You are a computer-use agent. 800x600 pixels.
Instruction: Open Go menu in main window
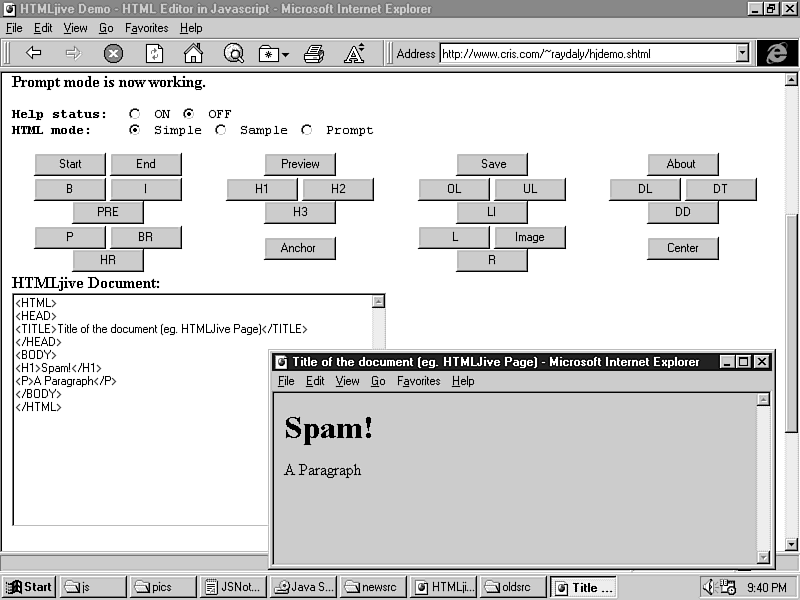[x=106, y=28]
